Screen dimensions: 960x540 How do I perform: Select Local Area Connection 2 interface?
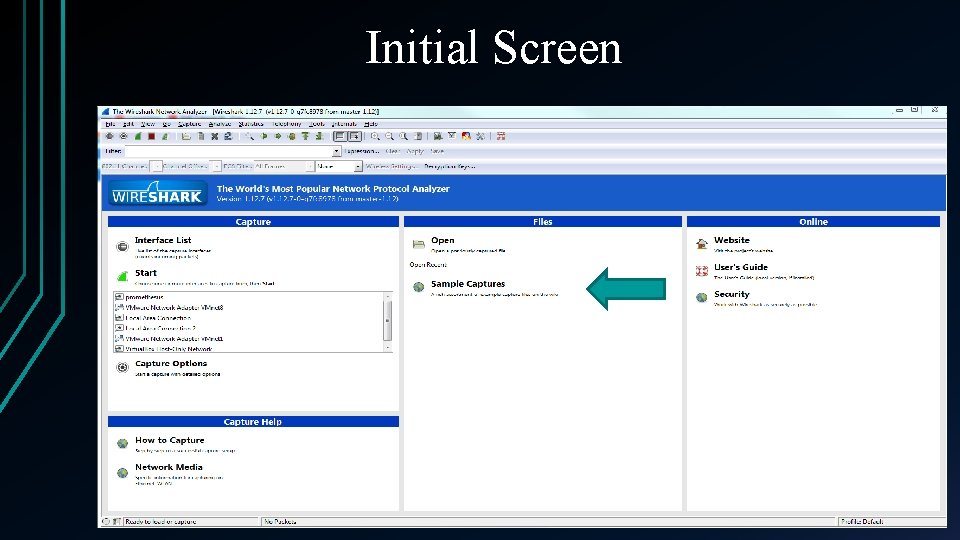[x=160, y=328]
